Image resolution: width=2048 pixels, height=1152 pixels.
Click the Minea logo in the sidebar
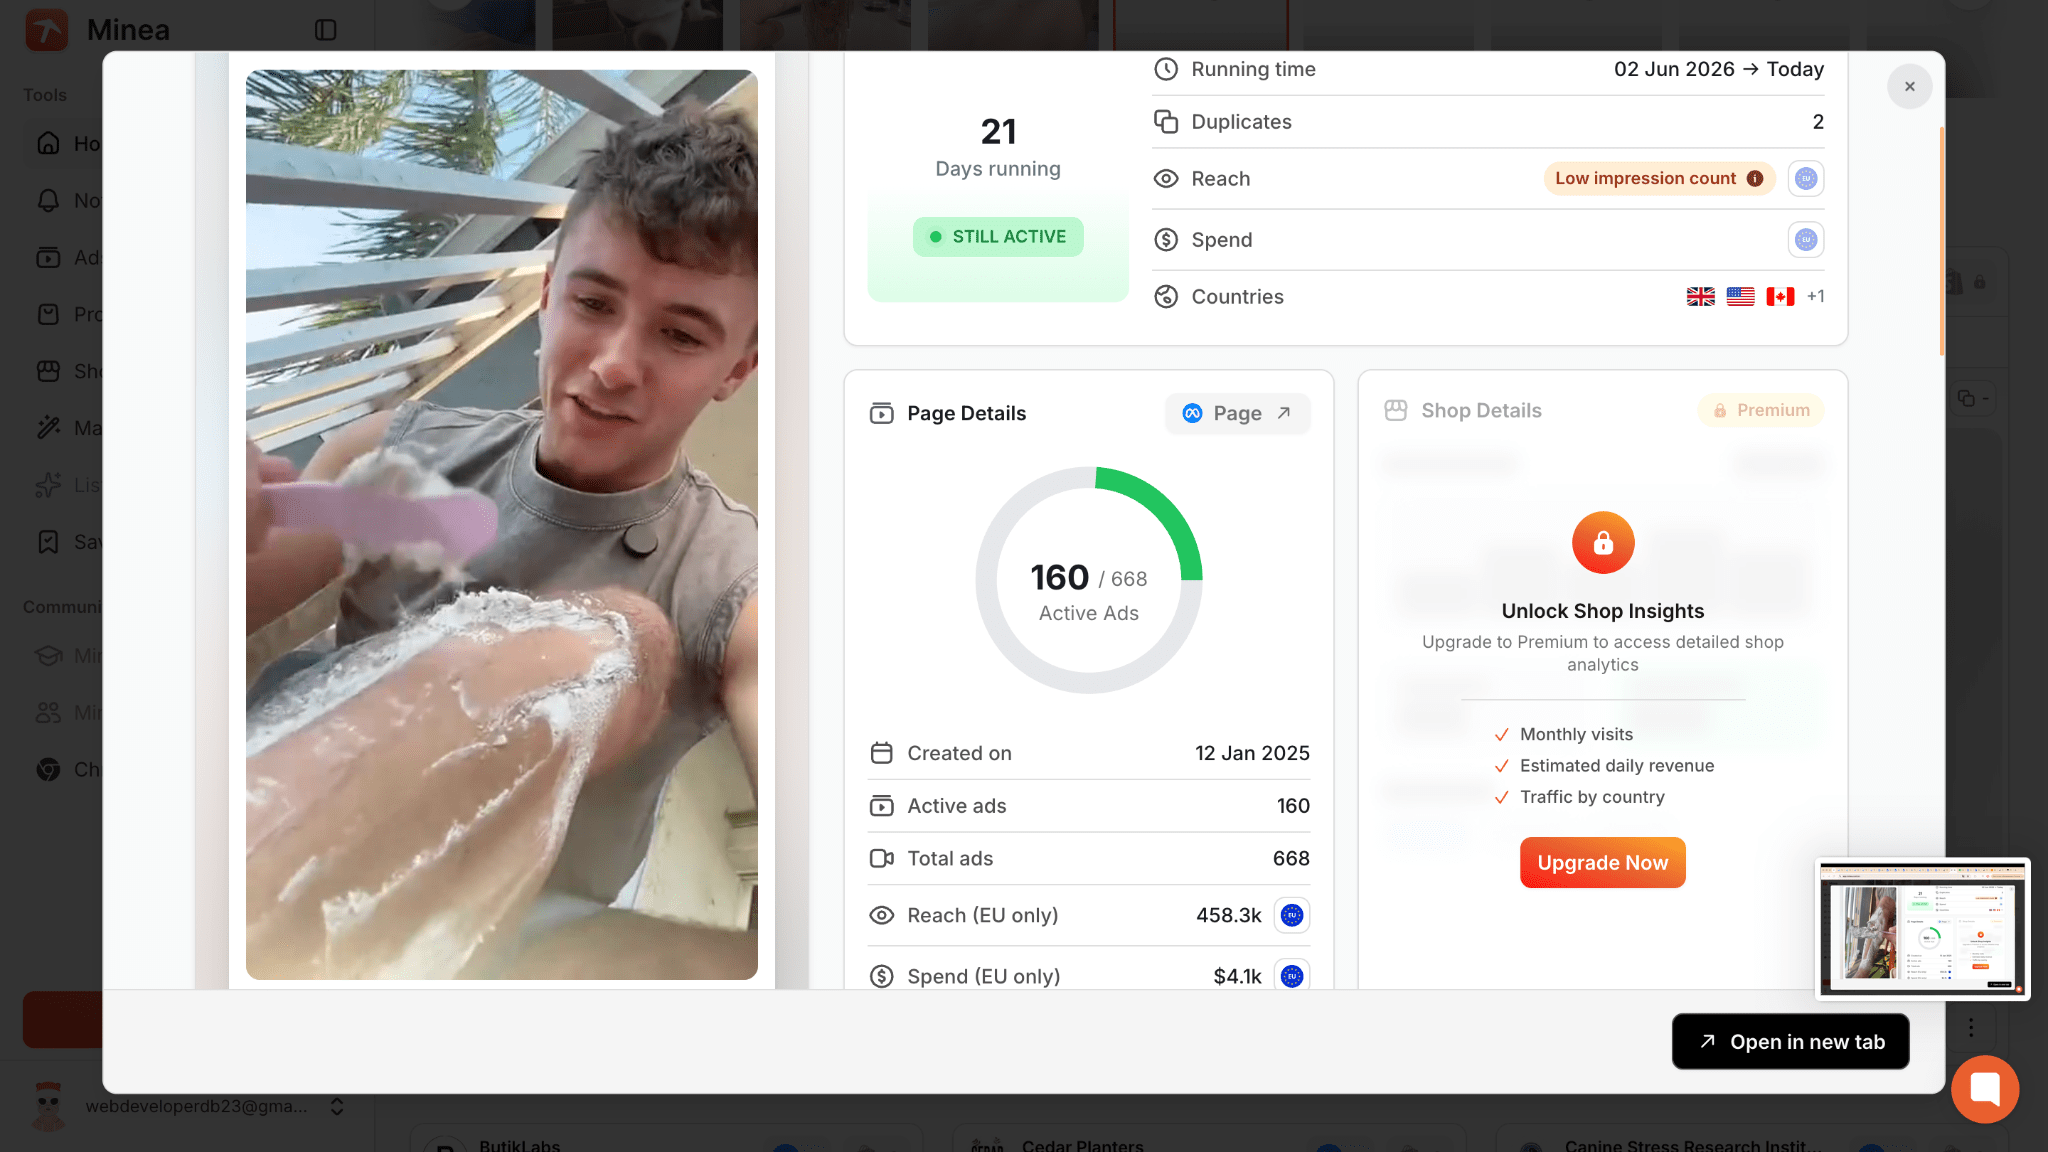point(46,30)
